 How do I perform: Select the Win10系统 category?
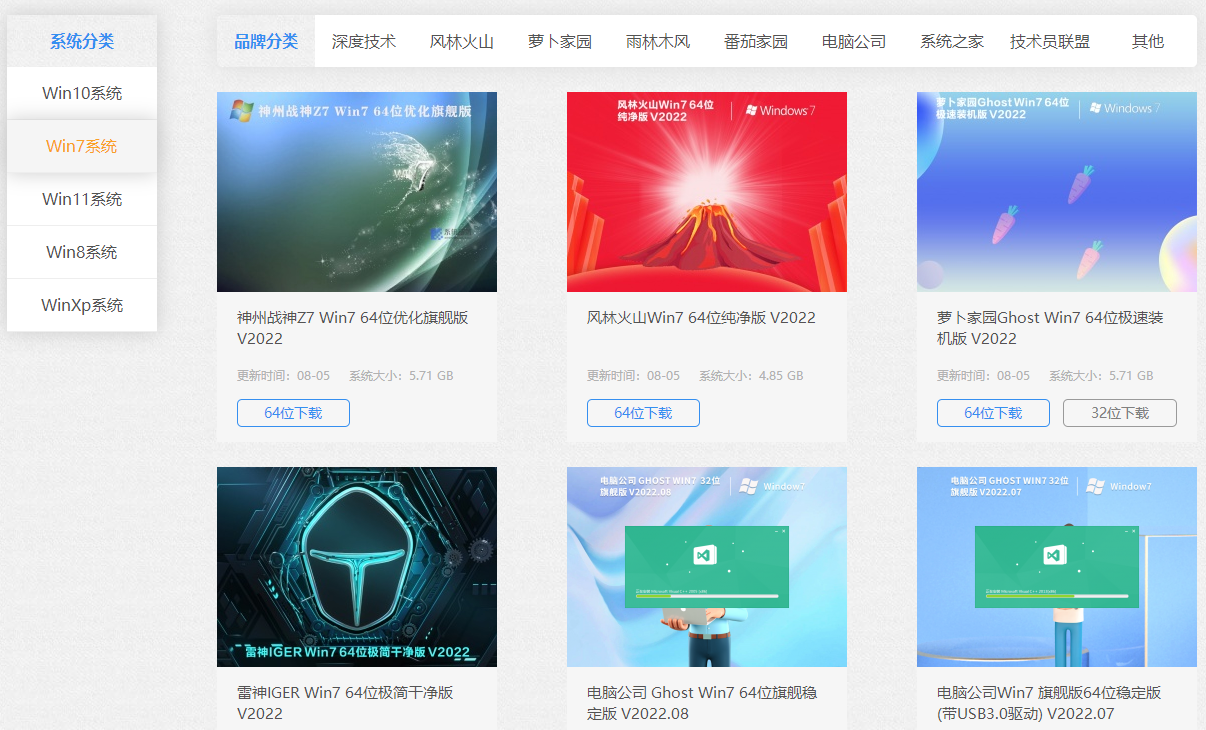82,93
